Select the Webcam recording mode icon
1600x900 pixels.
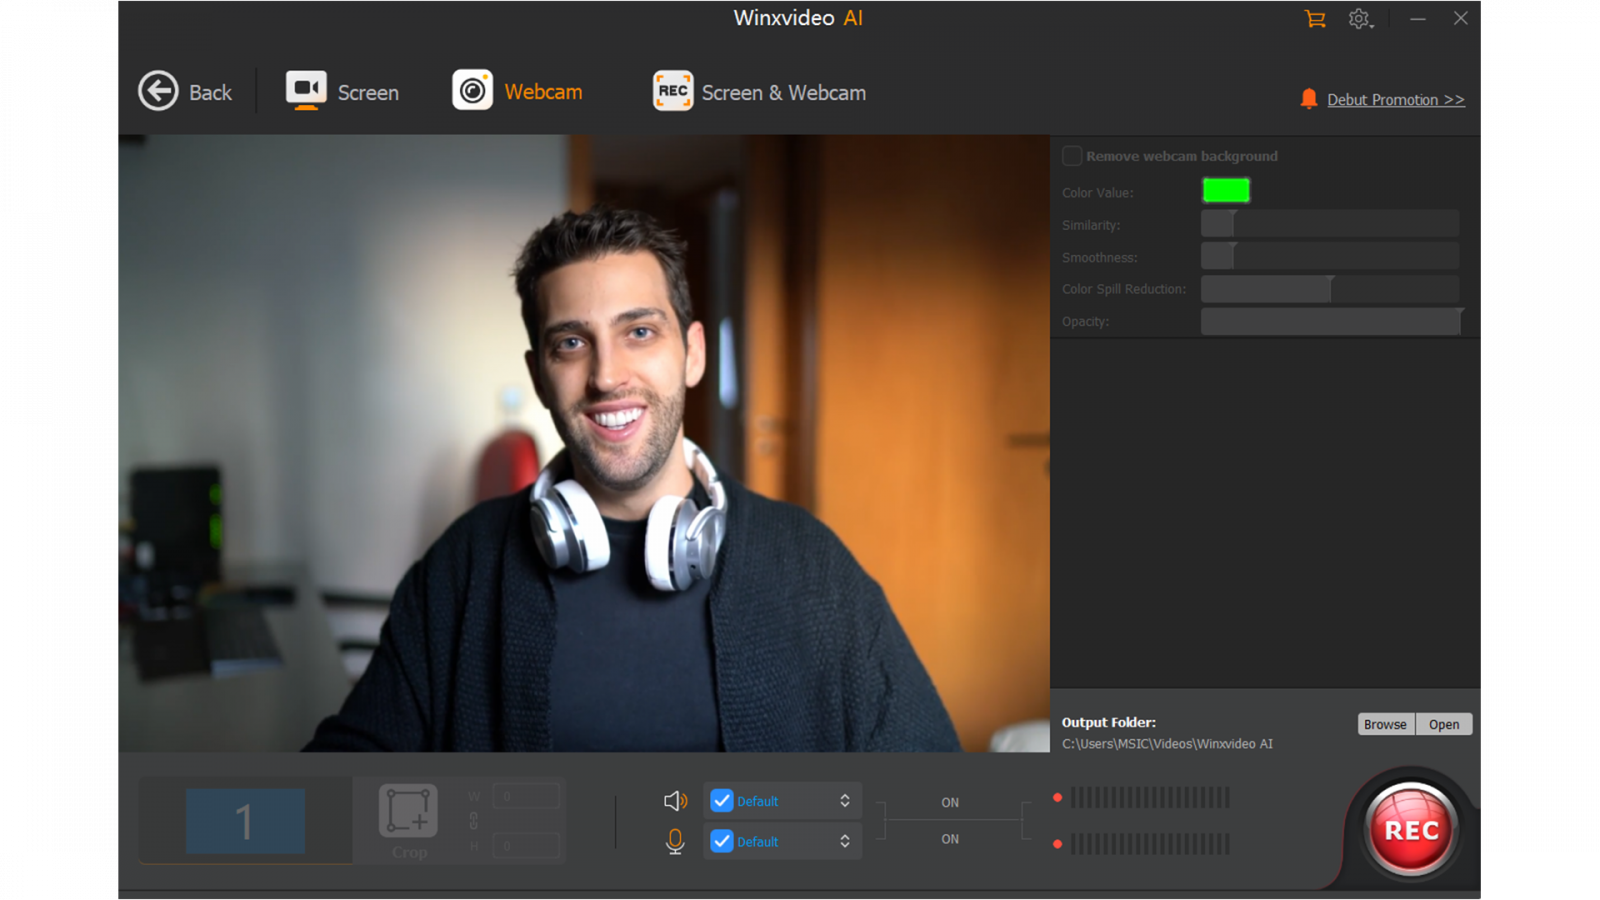[472, 90]
